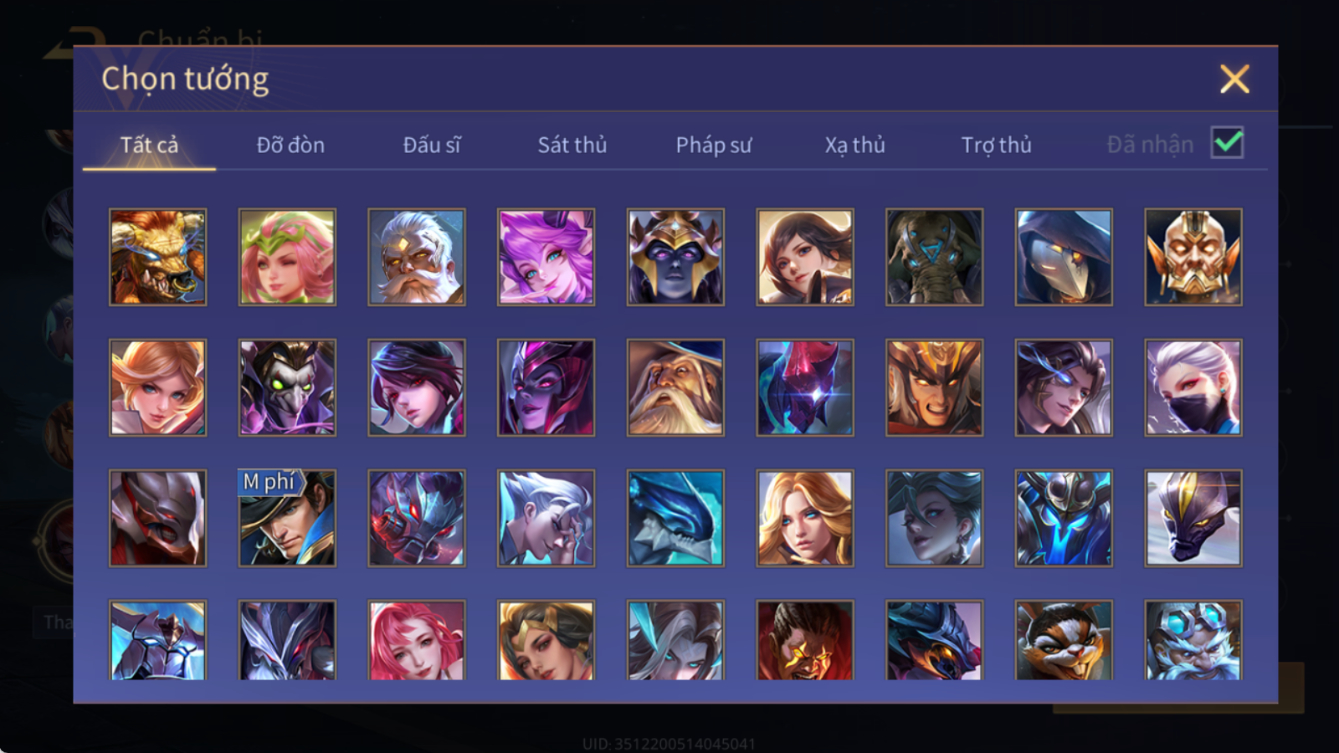Choose the white-bearded old man hero

pos(417,257)
